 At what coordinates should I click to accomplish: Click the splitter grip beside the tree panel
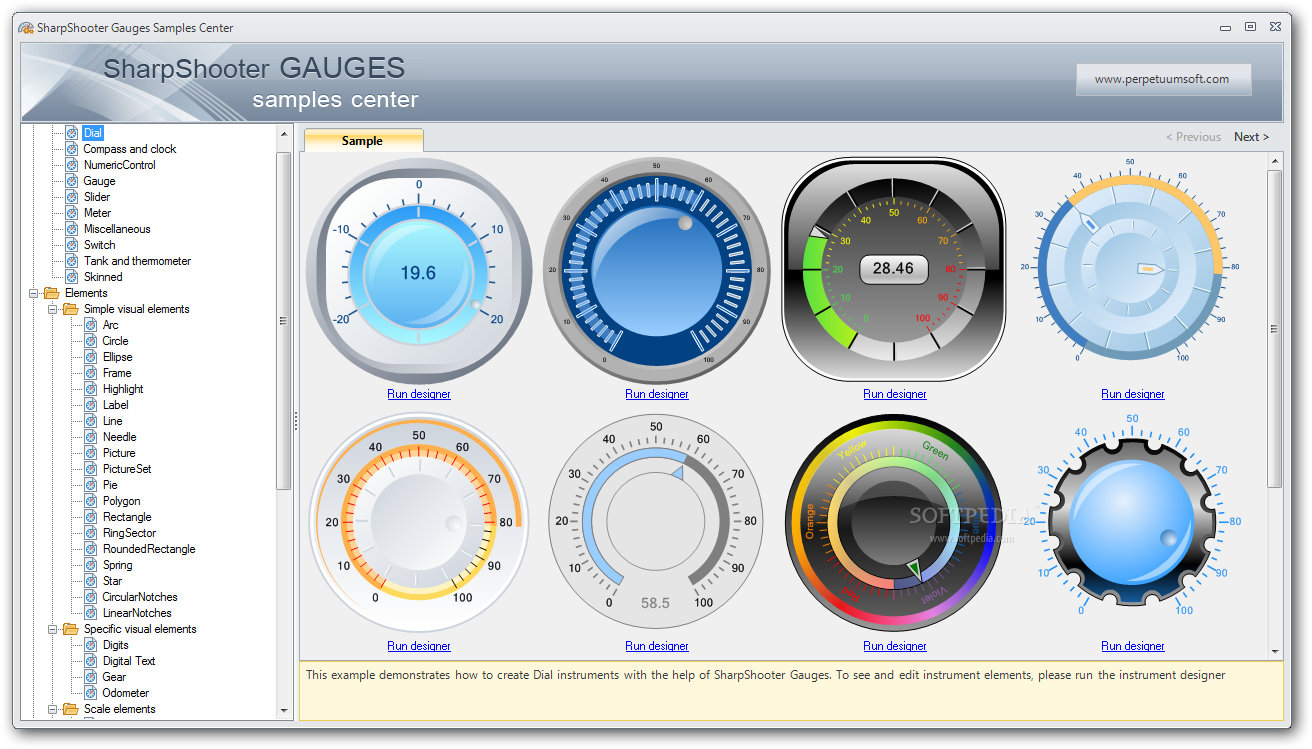point(296,421)
